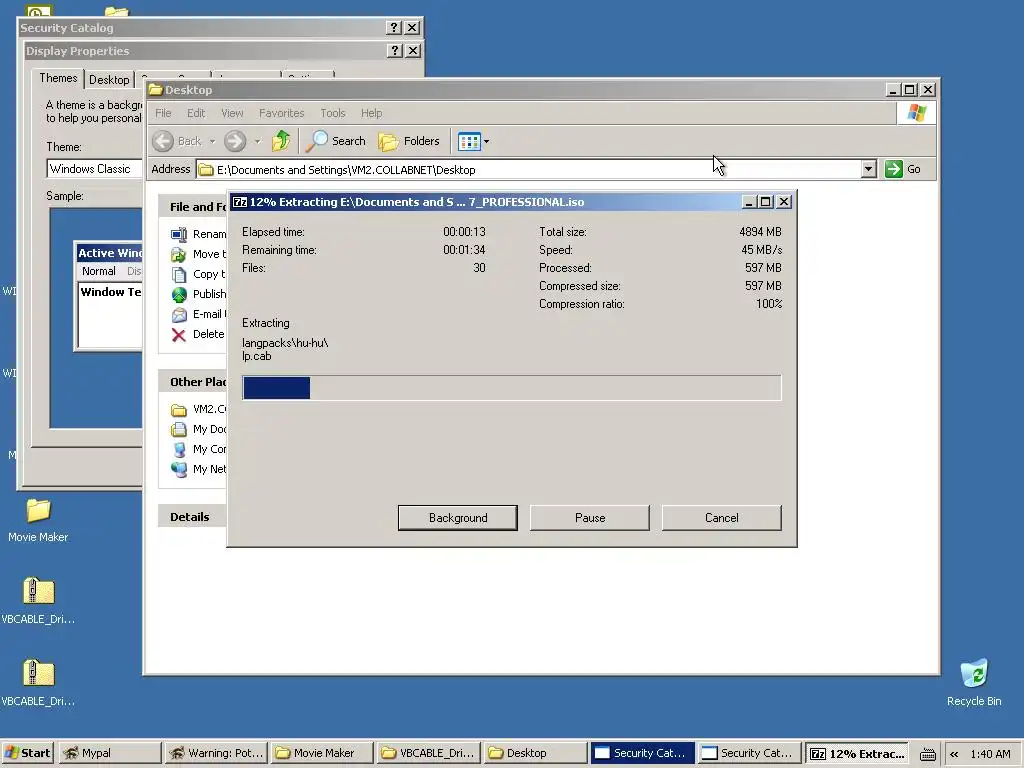
Task: Click Help button in Display Properties title
Action: point(394,50)
